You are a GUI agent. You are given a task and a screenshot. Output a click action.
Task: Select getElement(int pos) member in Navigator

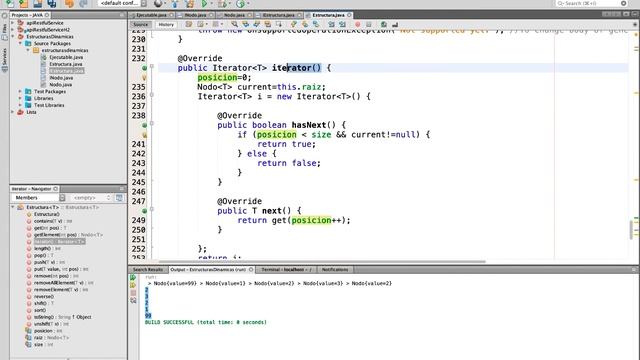(x=68, y=235)
